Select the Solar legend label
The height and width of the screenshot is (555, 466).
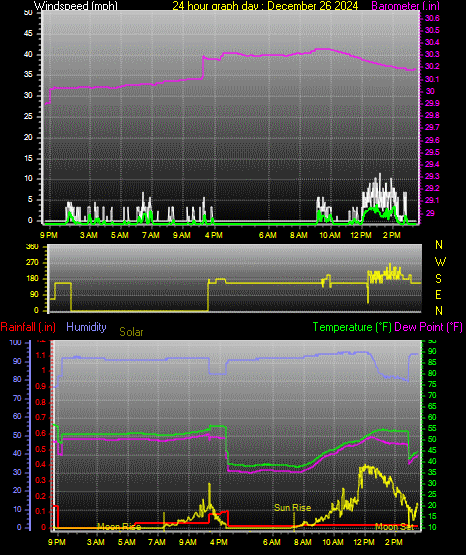pos(131,332)
